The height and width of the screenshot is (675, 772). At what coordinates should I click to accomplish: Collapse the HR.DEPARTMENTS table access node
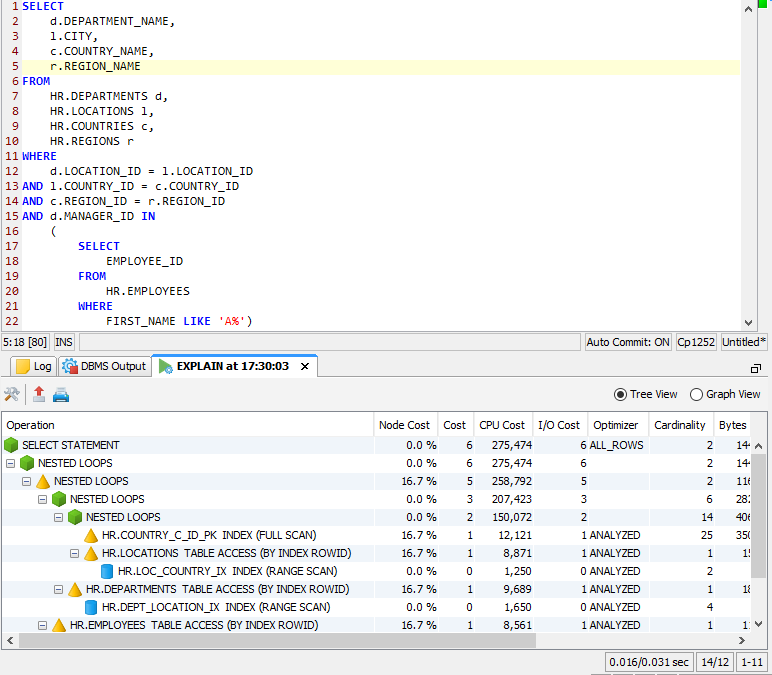(59, 589)
